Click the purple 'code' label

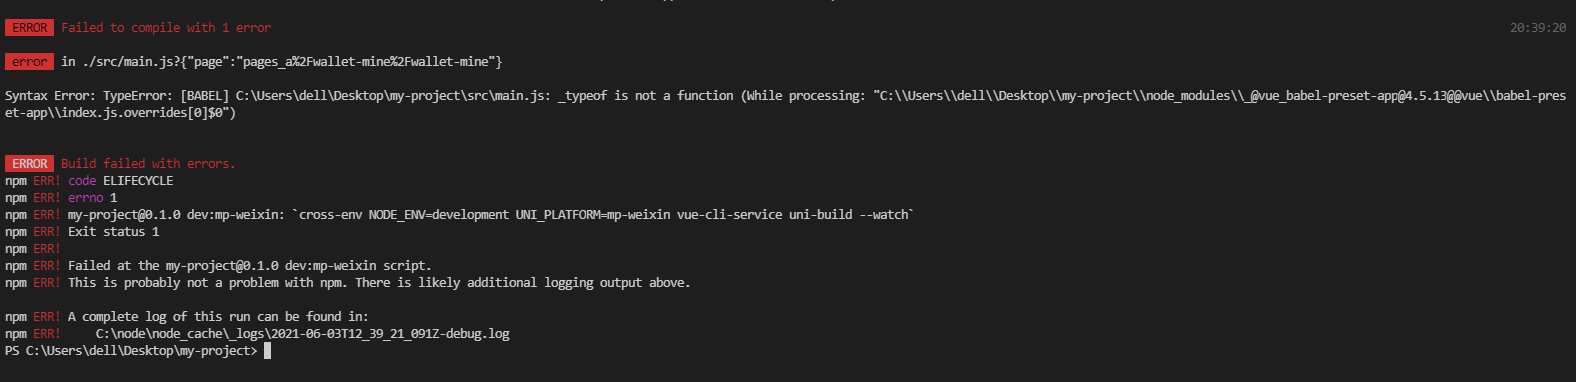[x=82, y=181]
